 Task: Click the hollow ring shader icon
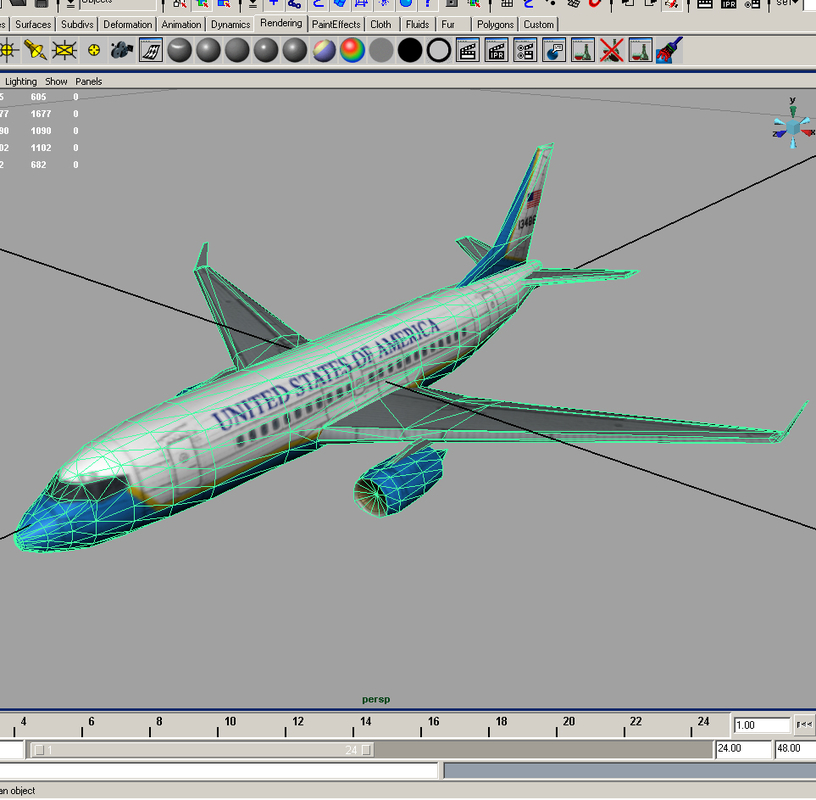tap(439, 50)
